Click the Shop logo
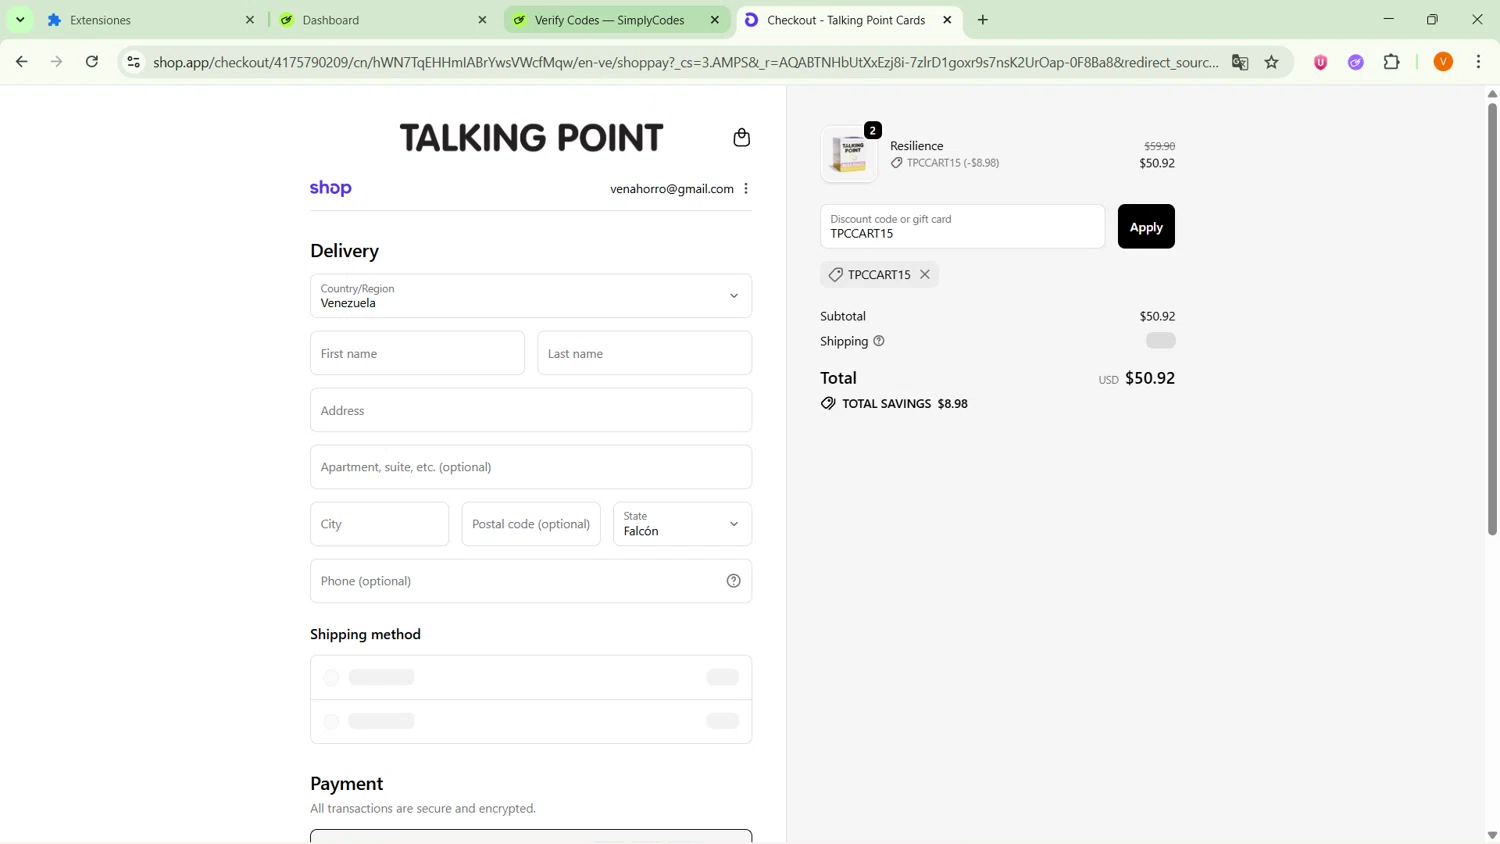This screenshot has width=1500, height=844. [x=331, y=188]
